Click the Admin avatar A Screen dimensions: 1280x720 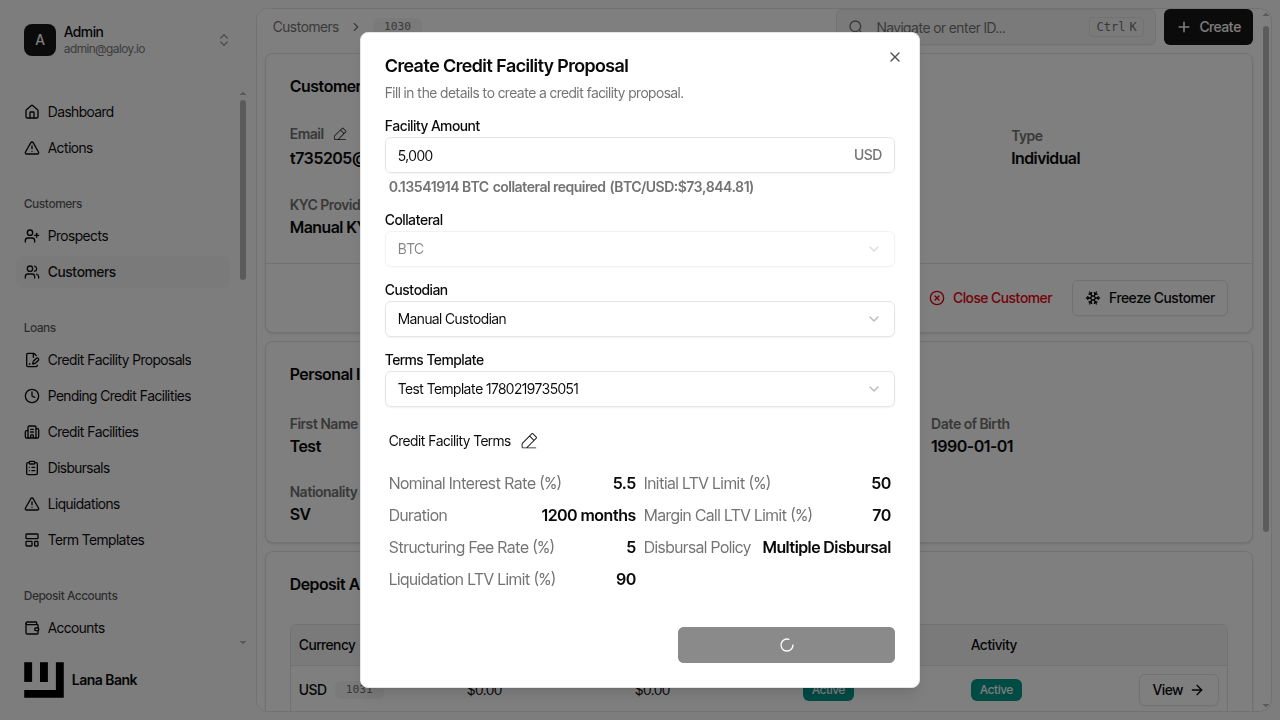40,40
